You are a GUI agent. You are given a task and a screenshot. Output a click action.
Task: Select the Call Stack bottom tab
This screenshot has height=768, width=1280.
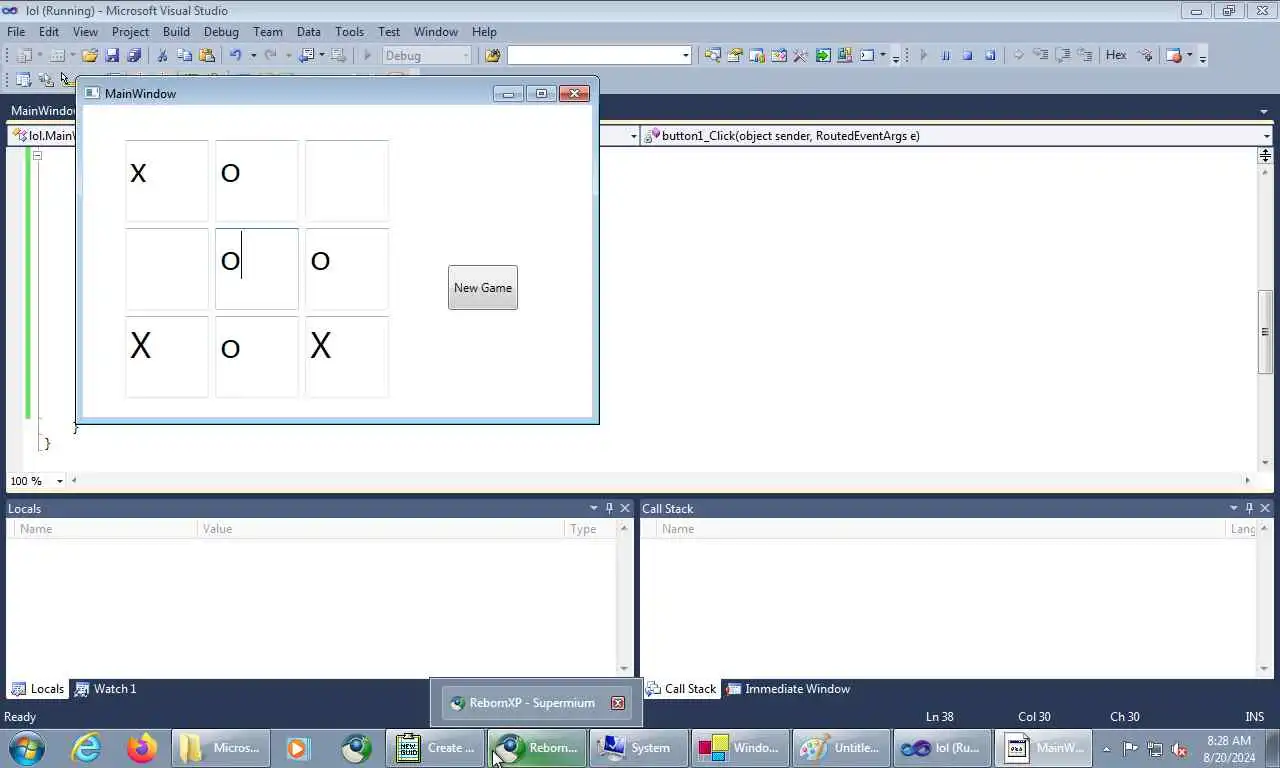(x=681, y=689)
